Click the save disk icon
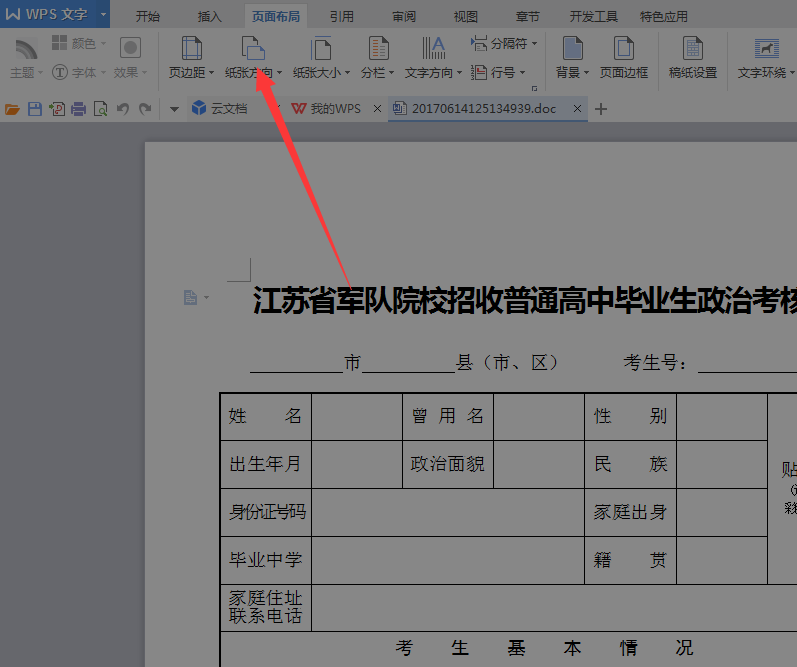 35,109
